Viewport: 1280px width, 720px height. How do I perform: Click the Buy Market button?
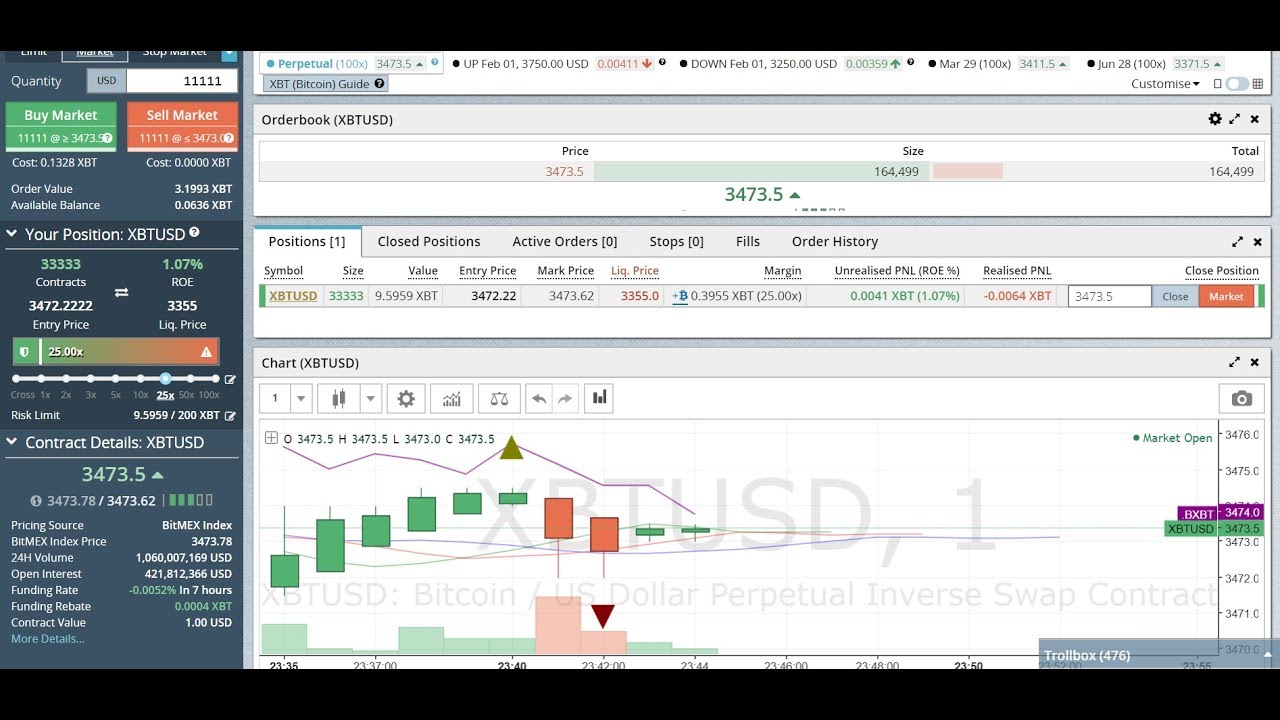pos(61,126)
